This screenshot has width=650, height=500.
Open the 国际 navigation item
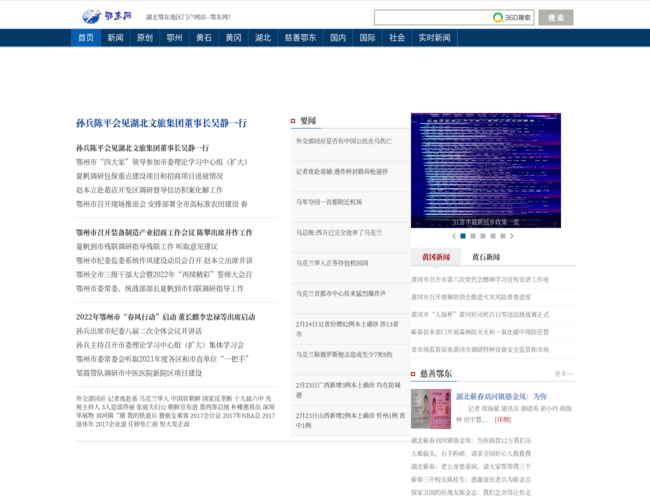[367, 38]
